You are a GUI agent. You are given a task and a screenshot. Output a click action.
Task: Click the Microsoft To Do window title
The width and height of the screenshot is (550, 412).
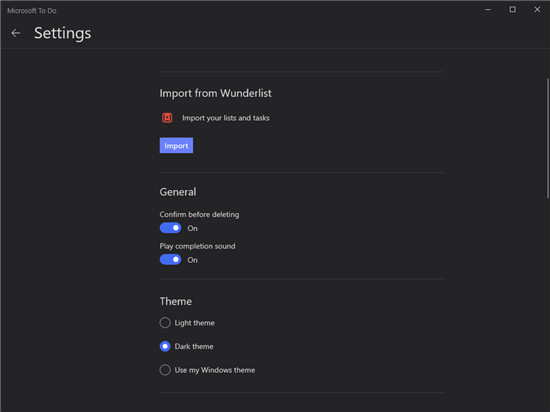[32, 11]
